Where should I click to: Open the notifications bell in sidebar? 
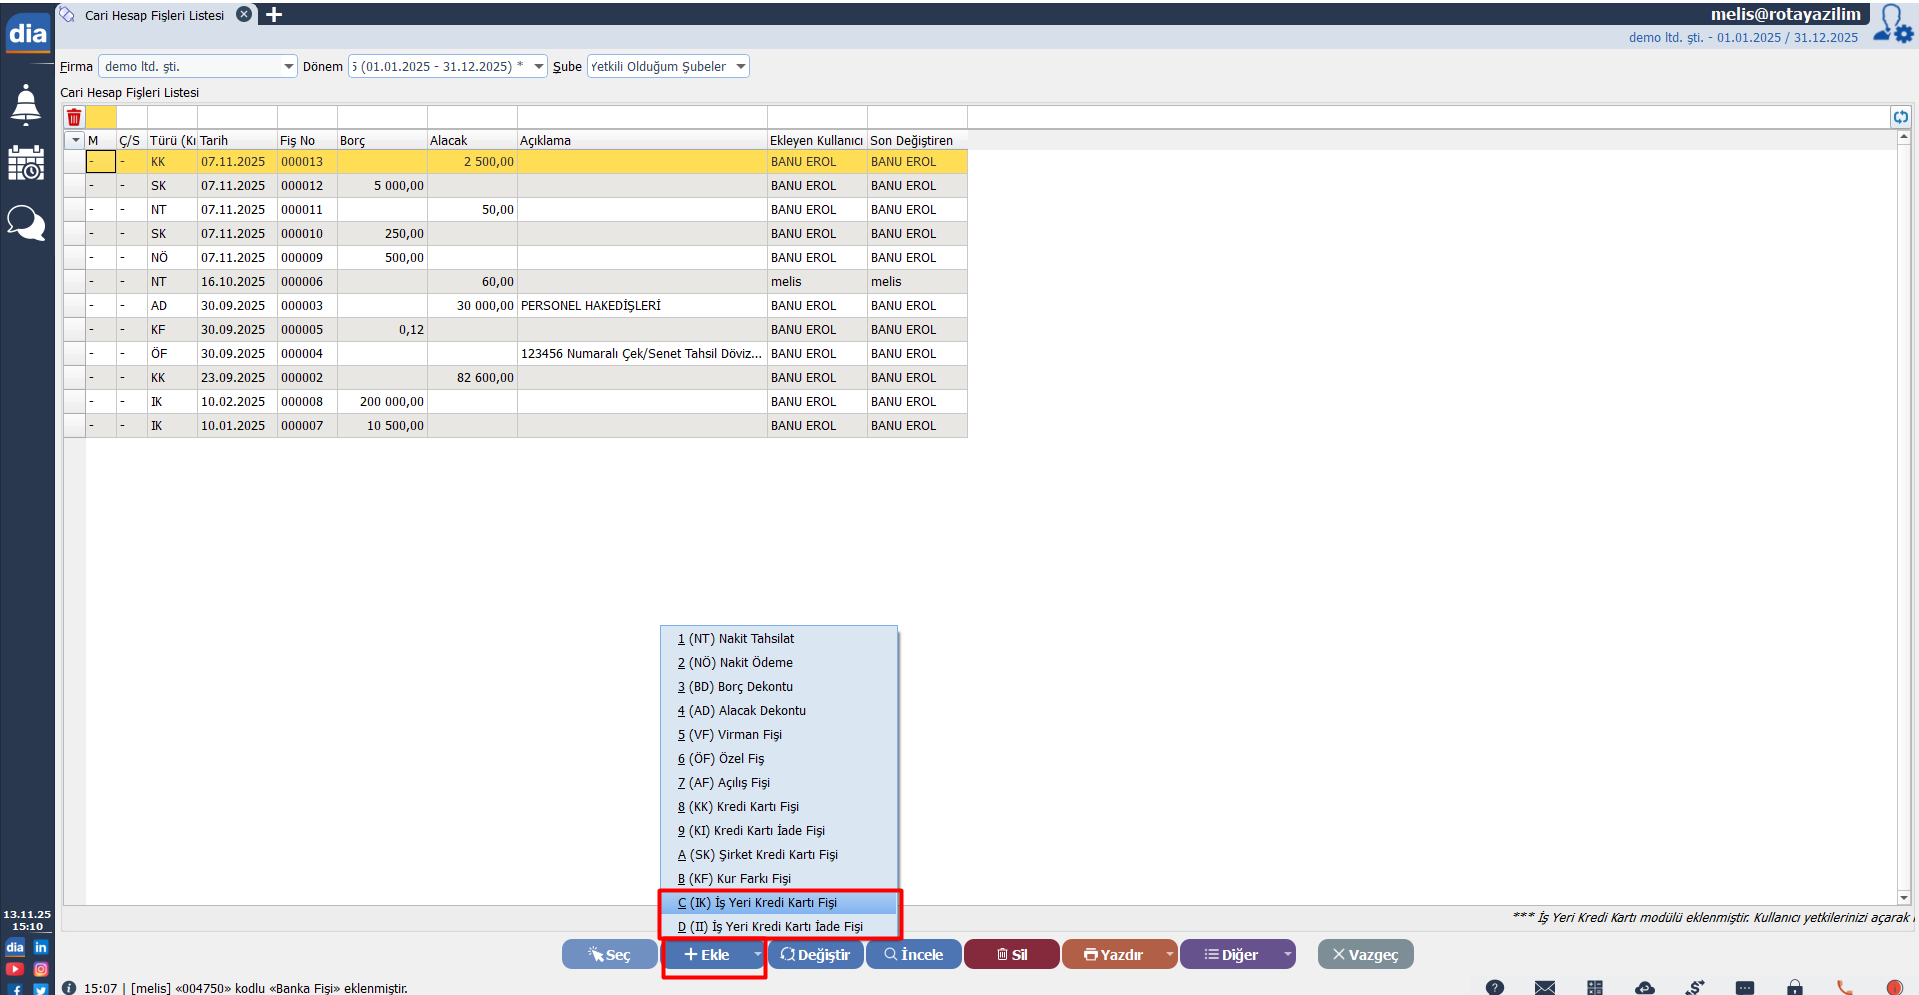[x=26, y=104]
